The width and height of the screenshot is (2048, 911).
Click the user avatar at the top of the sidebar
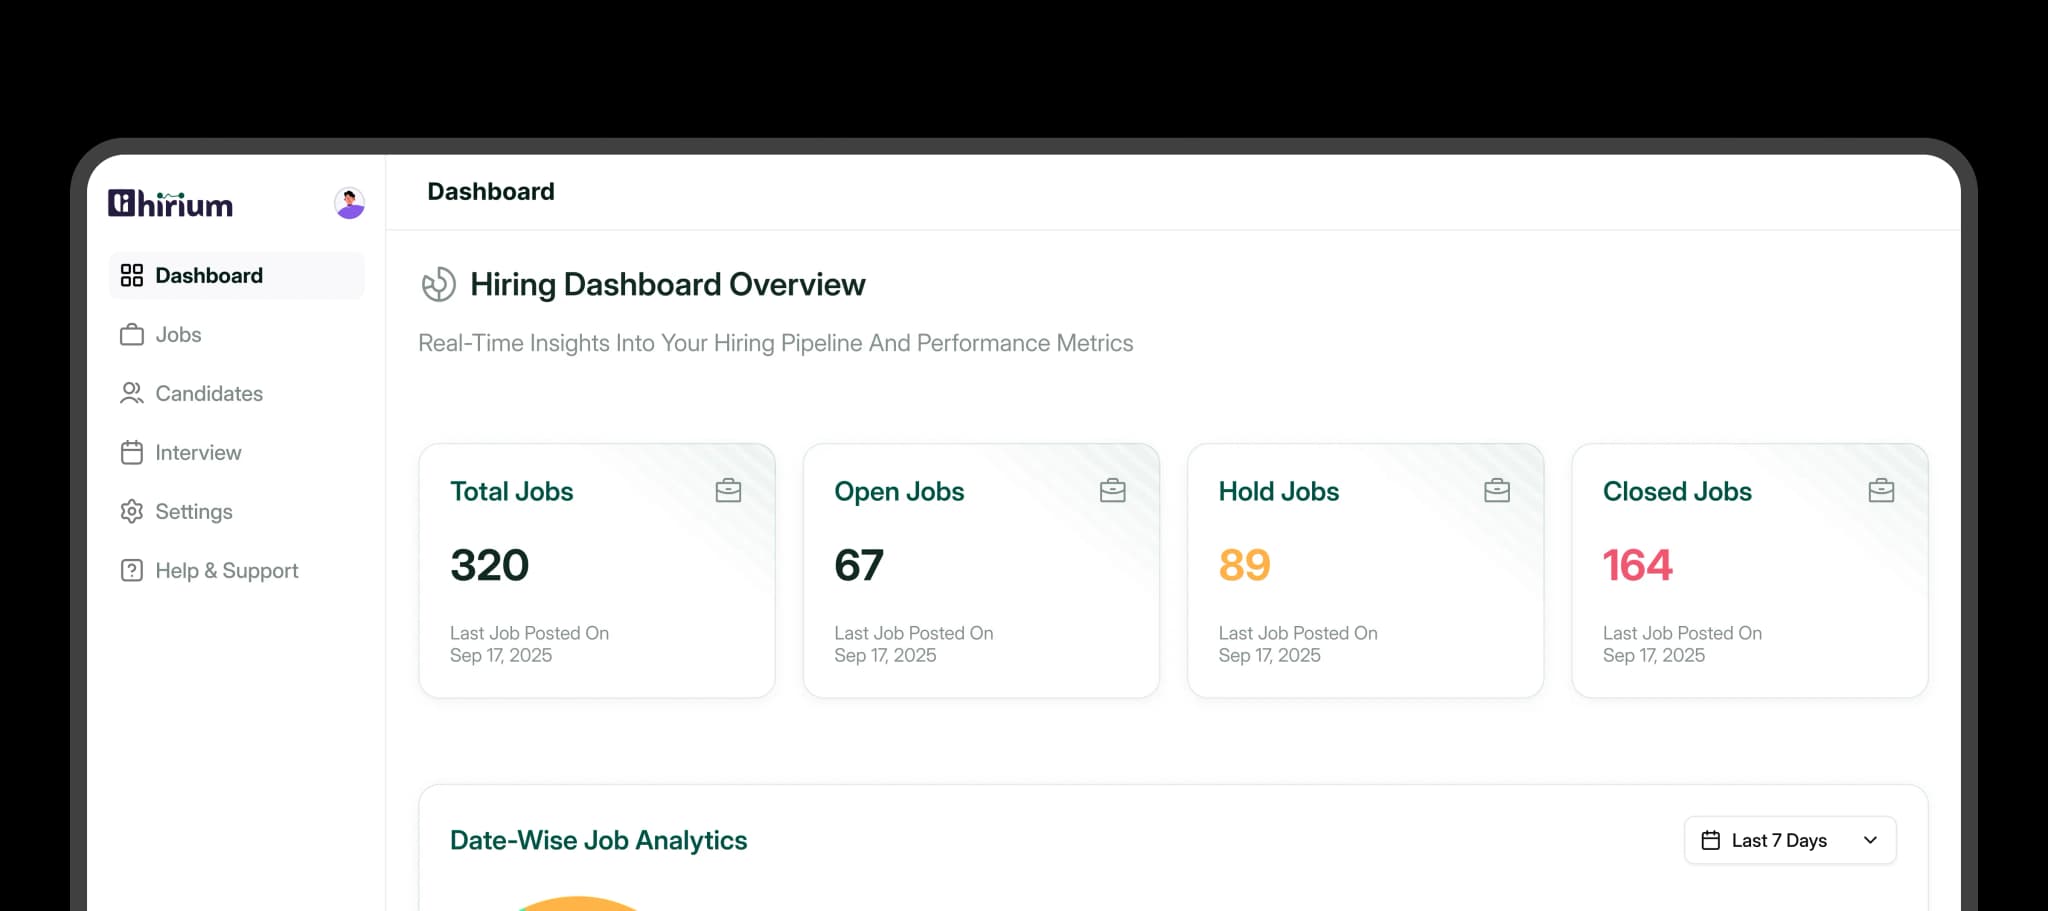(348, 204)
